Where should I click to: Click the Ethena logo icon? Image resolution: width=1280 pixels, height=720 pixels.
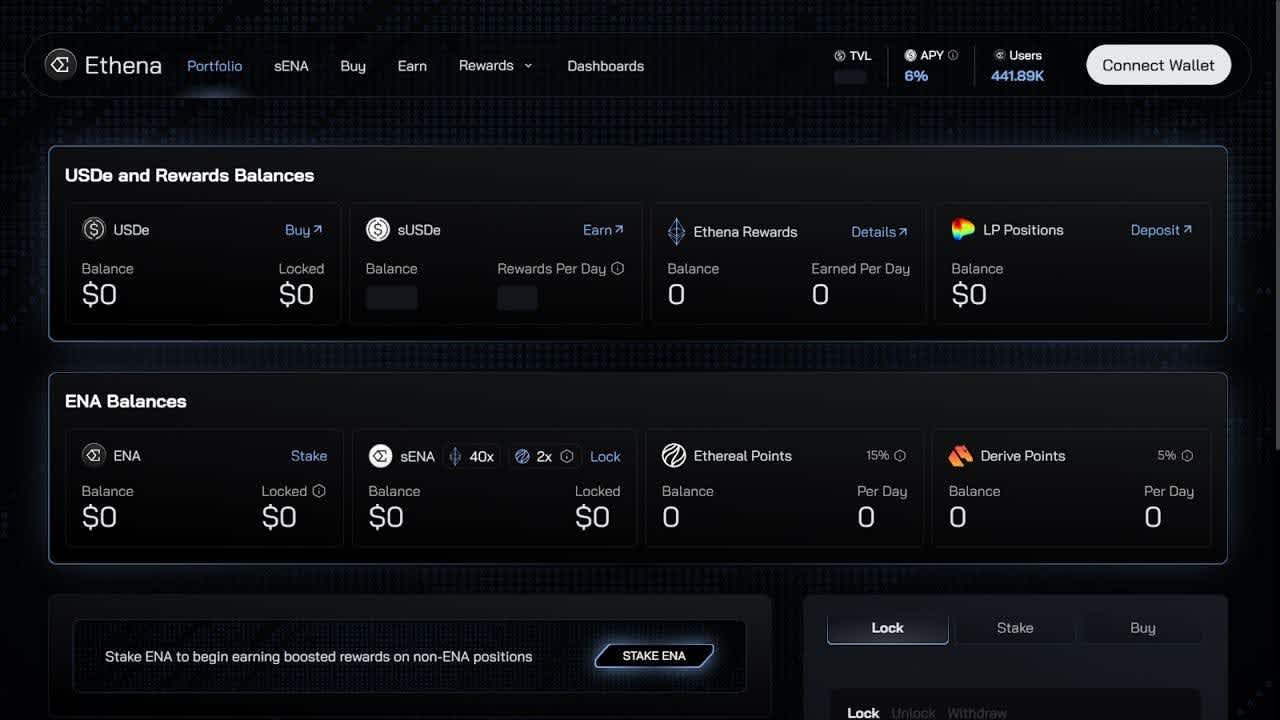coord(61,65)
